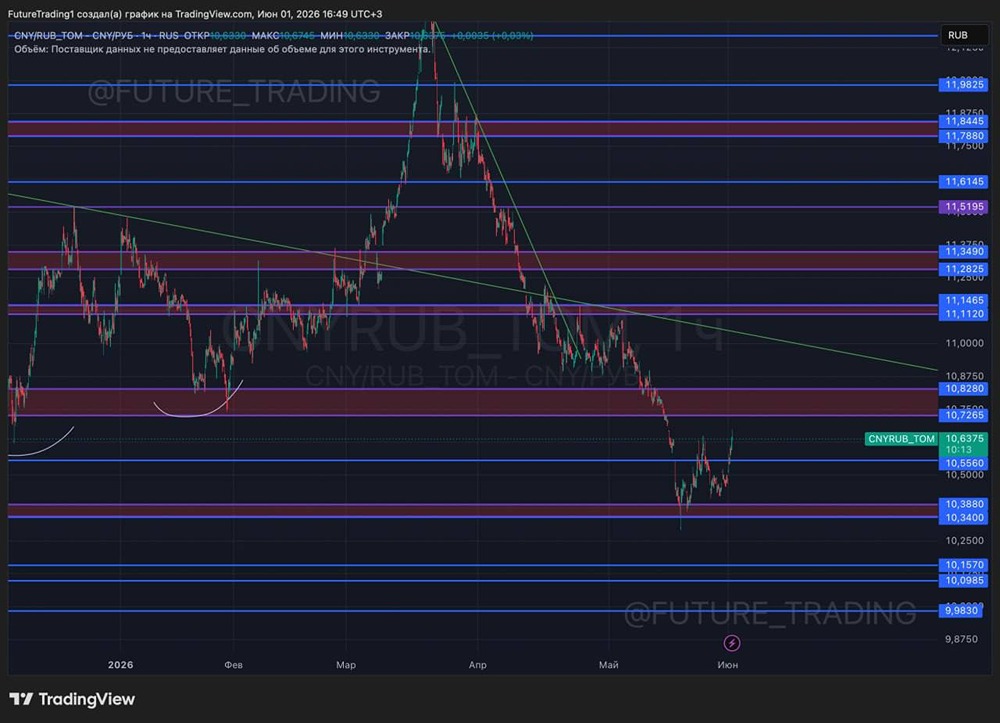Click the FutureTrading1 chart author header text
The width and height of the screenshot is (1000, 723).
pyautogui.click(x=195, y=13)
